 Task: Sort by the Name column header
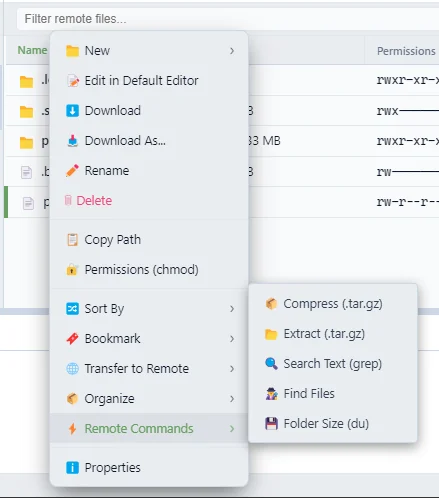click(x=32, y=50)
